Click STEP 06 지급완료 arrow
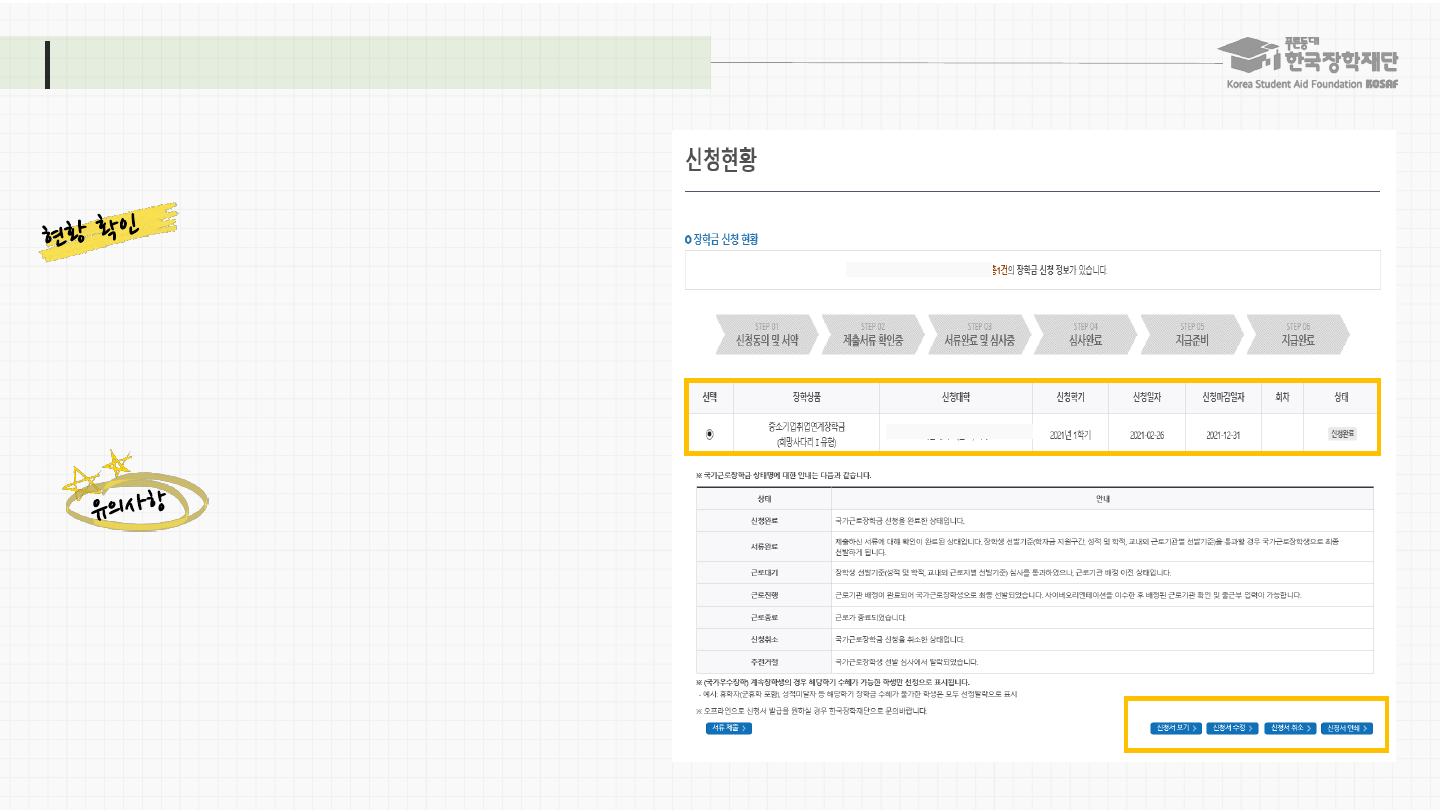The width and height of the screenshot is (1440, 810). tap(1298, 335)
